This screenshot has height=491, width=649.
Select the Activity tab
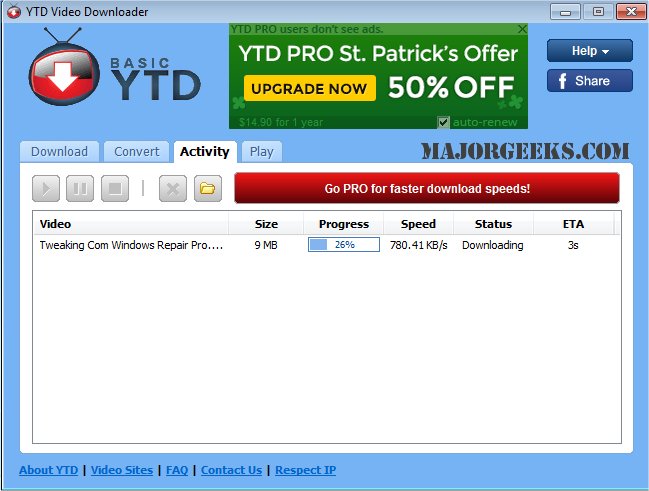(205, 152)
